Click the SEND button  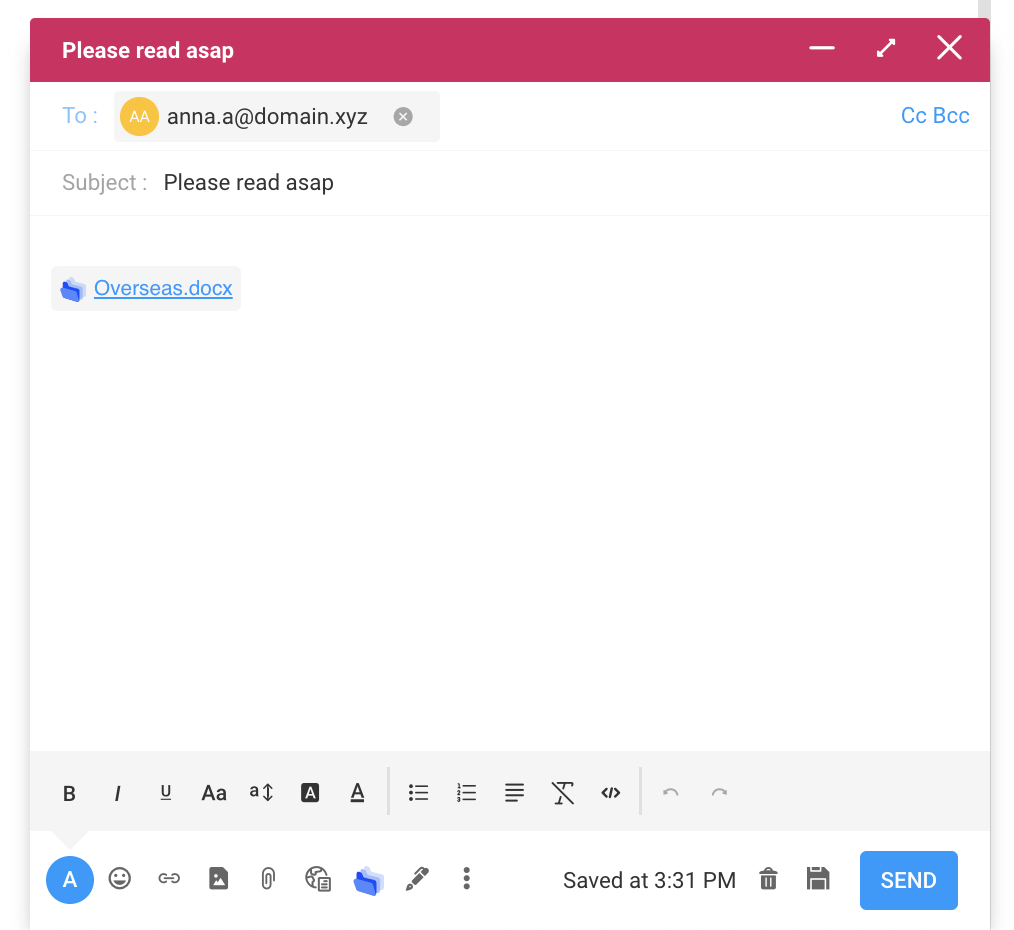click(x=908, y=880)
